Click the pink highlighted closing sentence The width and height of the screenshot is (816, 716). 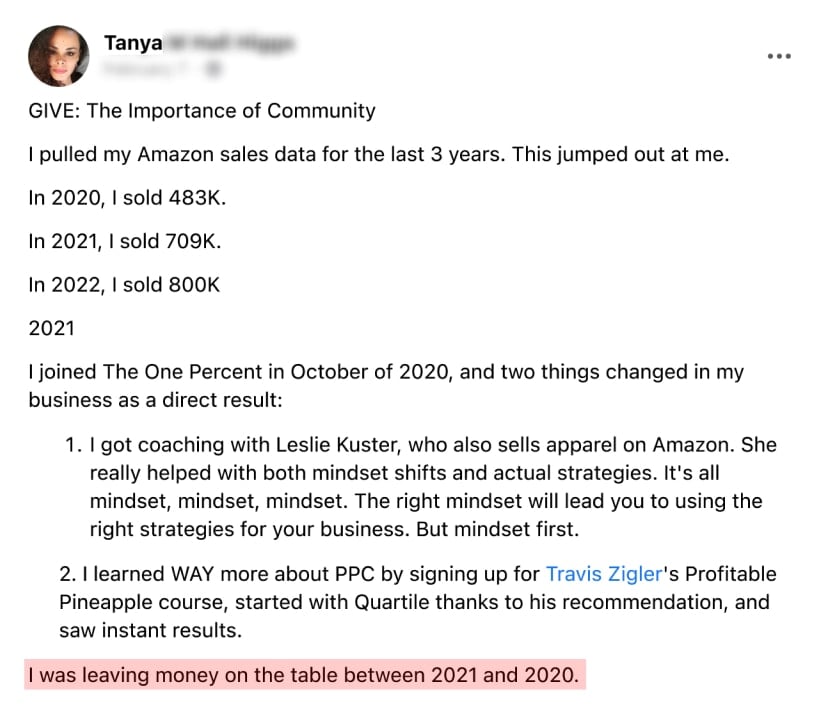point(305,674)
